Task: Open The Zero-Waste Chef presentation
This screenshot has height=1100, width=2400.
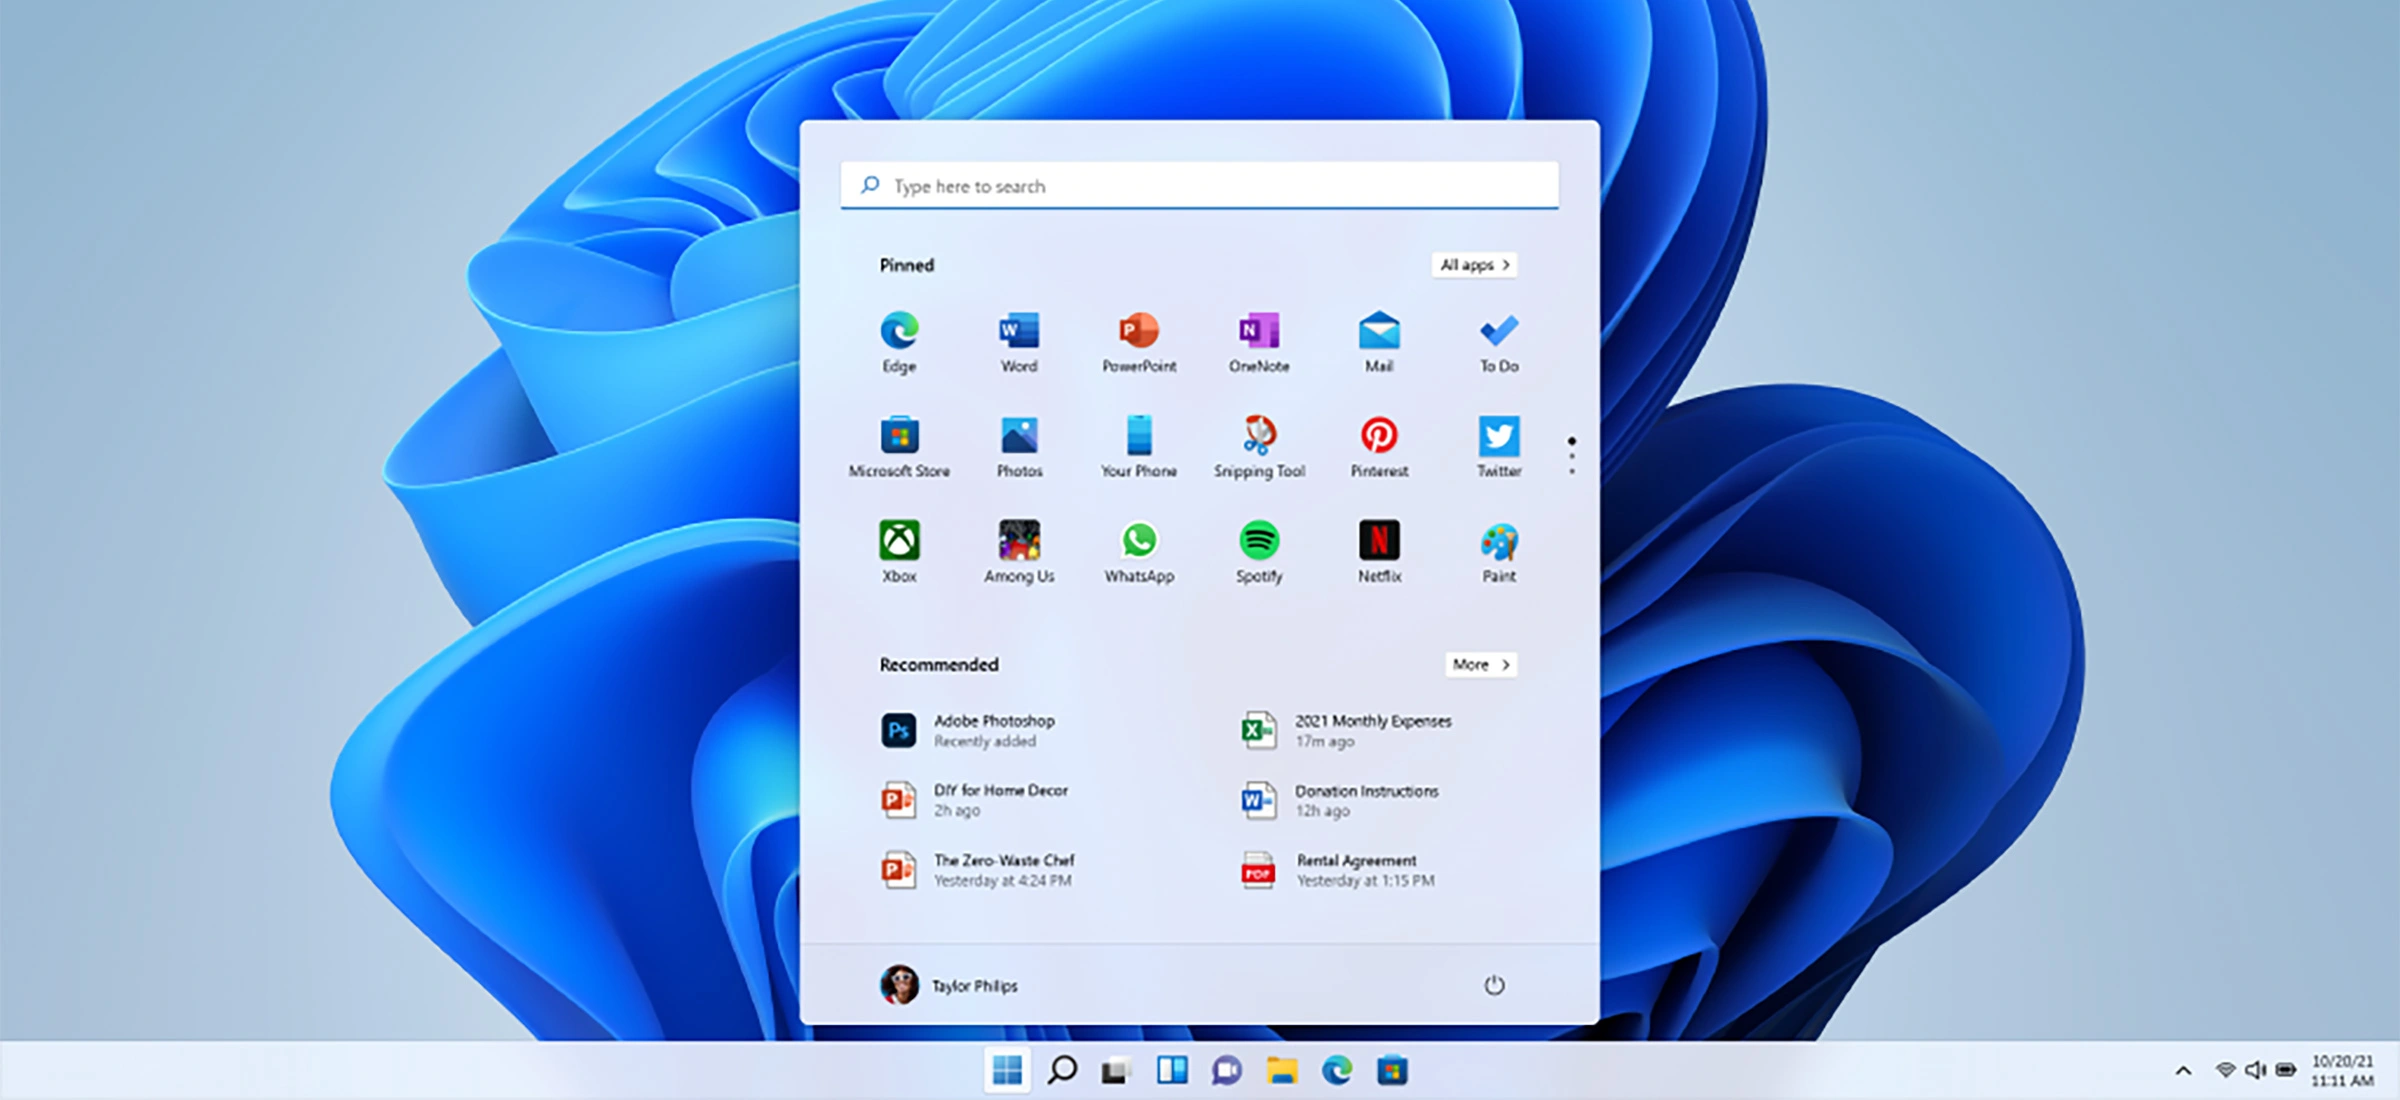Action: coord(978,870)
